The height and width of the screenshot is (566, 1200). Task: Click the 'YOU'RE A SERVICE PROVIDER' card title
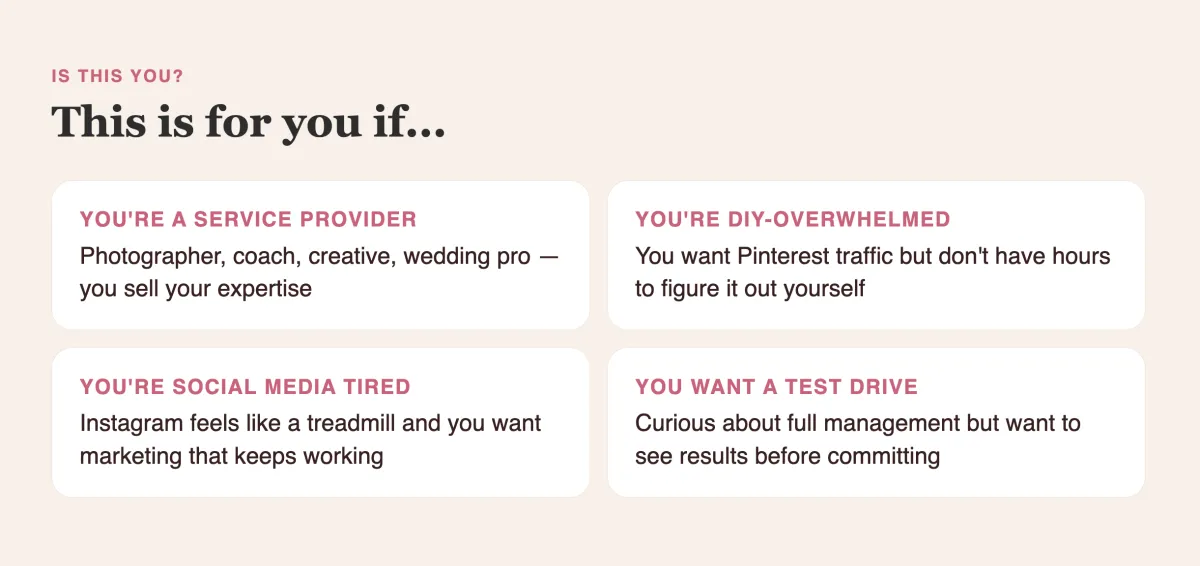[x=248, y=220]
